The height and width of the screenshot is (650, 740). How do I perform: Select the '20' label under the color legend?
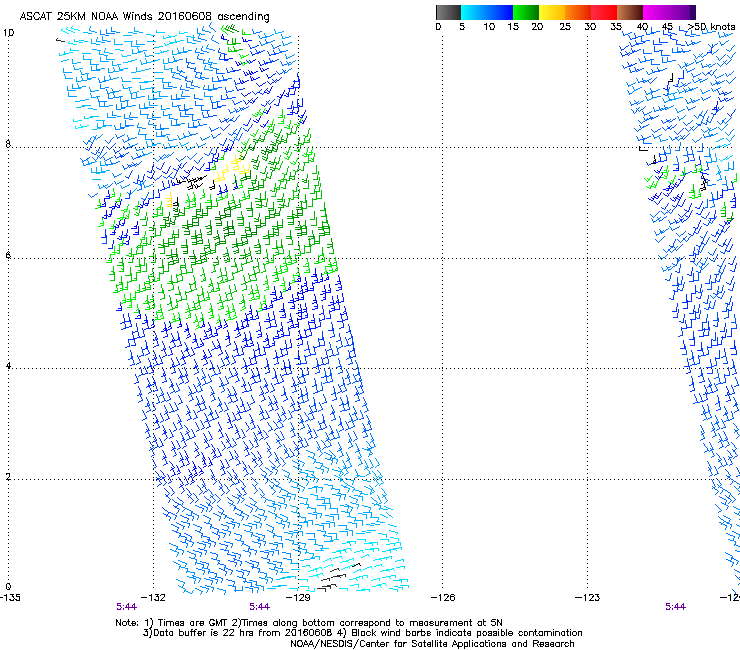537,27
